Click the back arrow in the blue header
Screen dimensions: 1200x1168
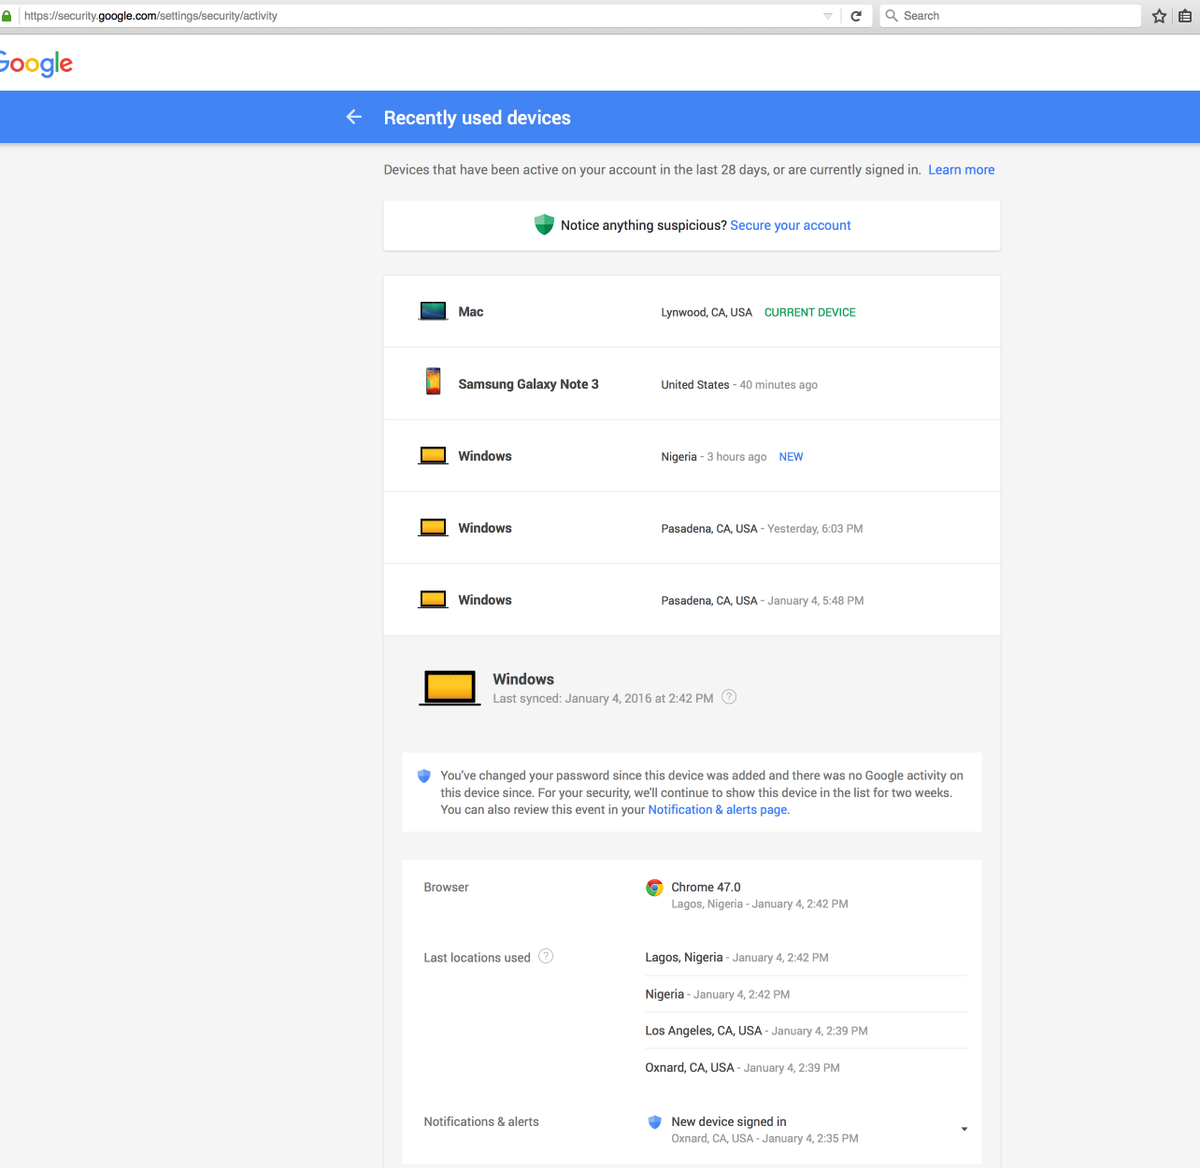354,117
